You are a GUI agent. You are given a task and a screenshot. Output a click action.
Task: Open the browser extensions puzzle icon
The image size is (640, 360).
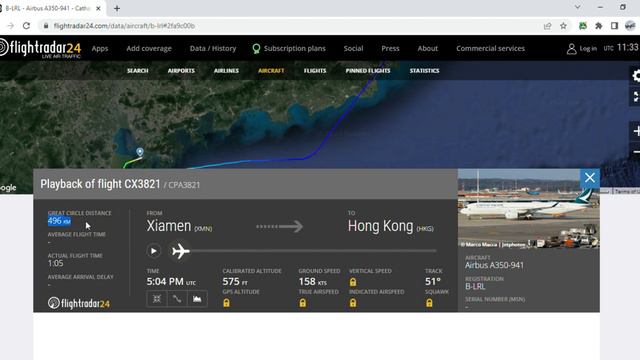(x=598, y=26)
